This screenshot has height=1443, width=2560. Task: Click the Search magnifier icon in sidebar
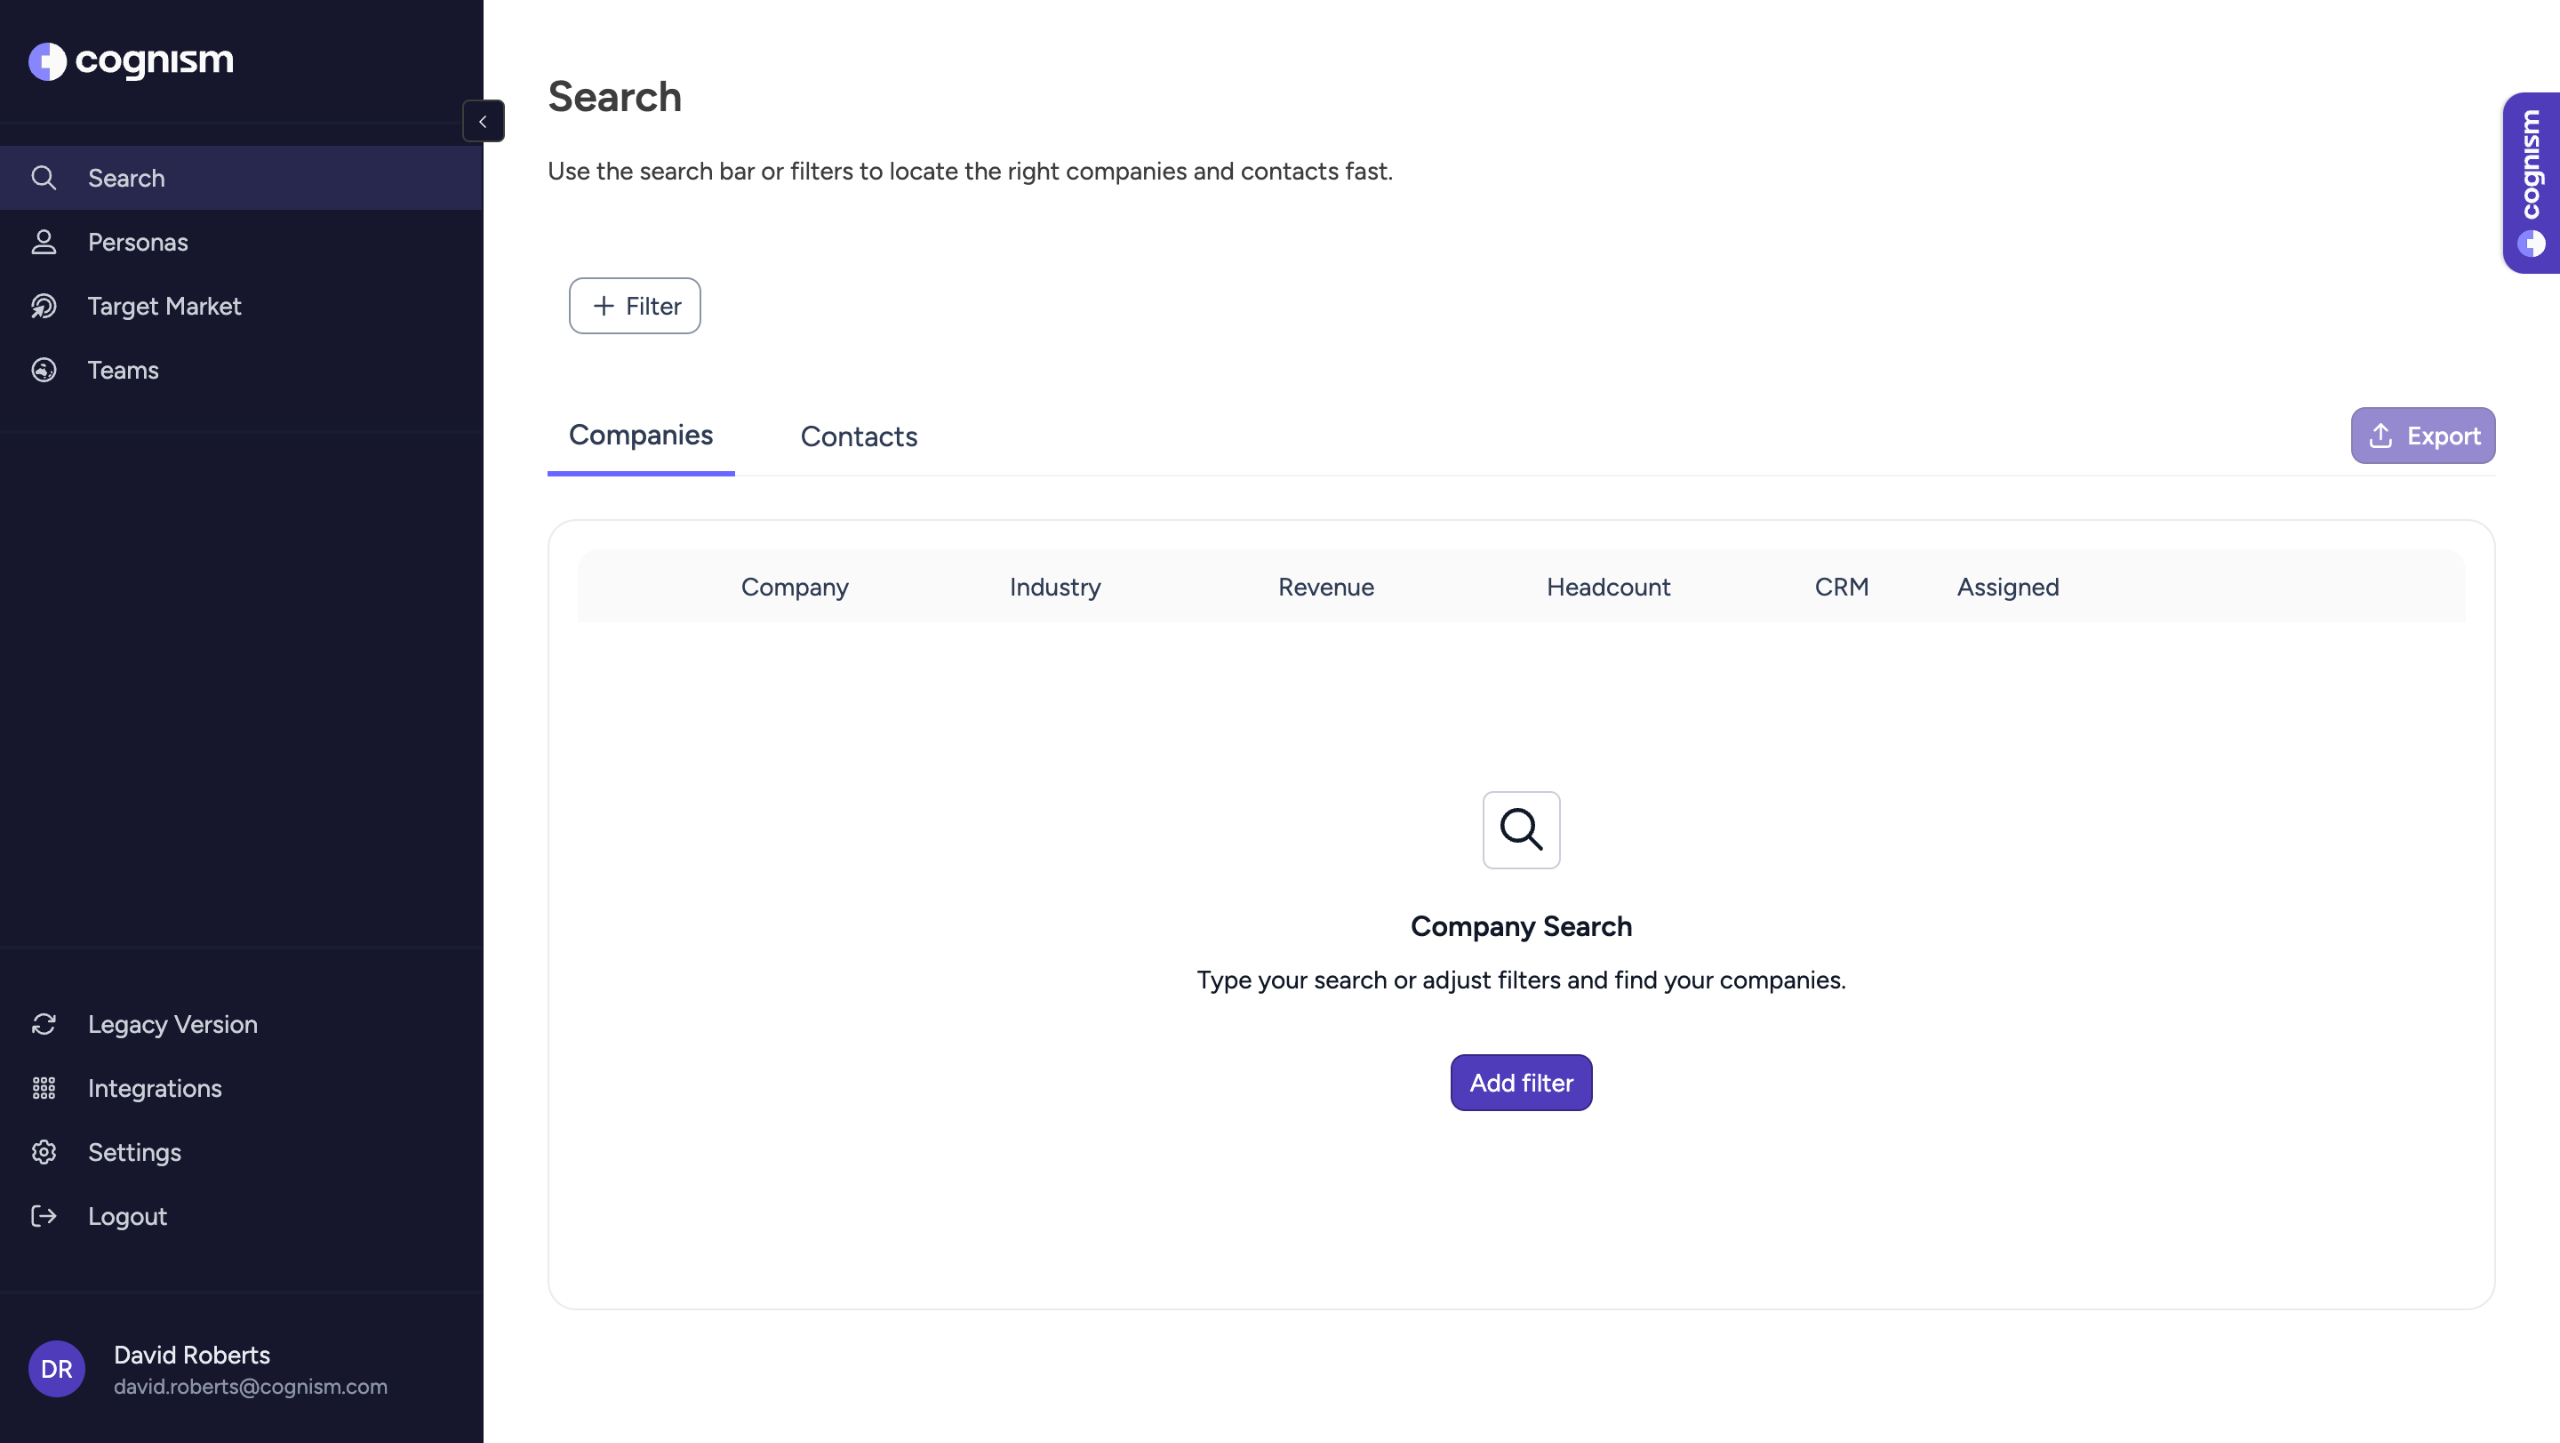[x=44, y=178]
